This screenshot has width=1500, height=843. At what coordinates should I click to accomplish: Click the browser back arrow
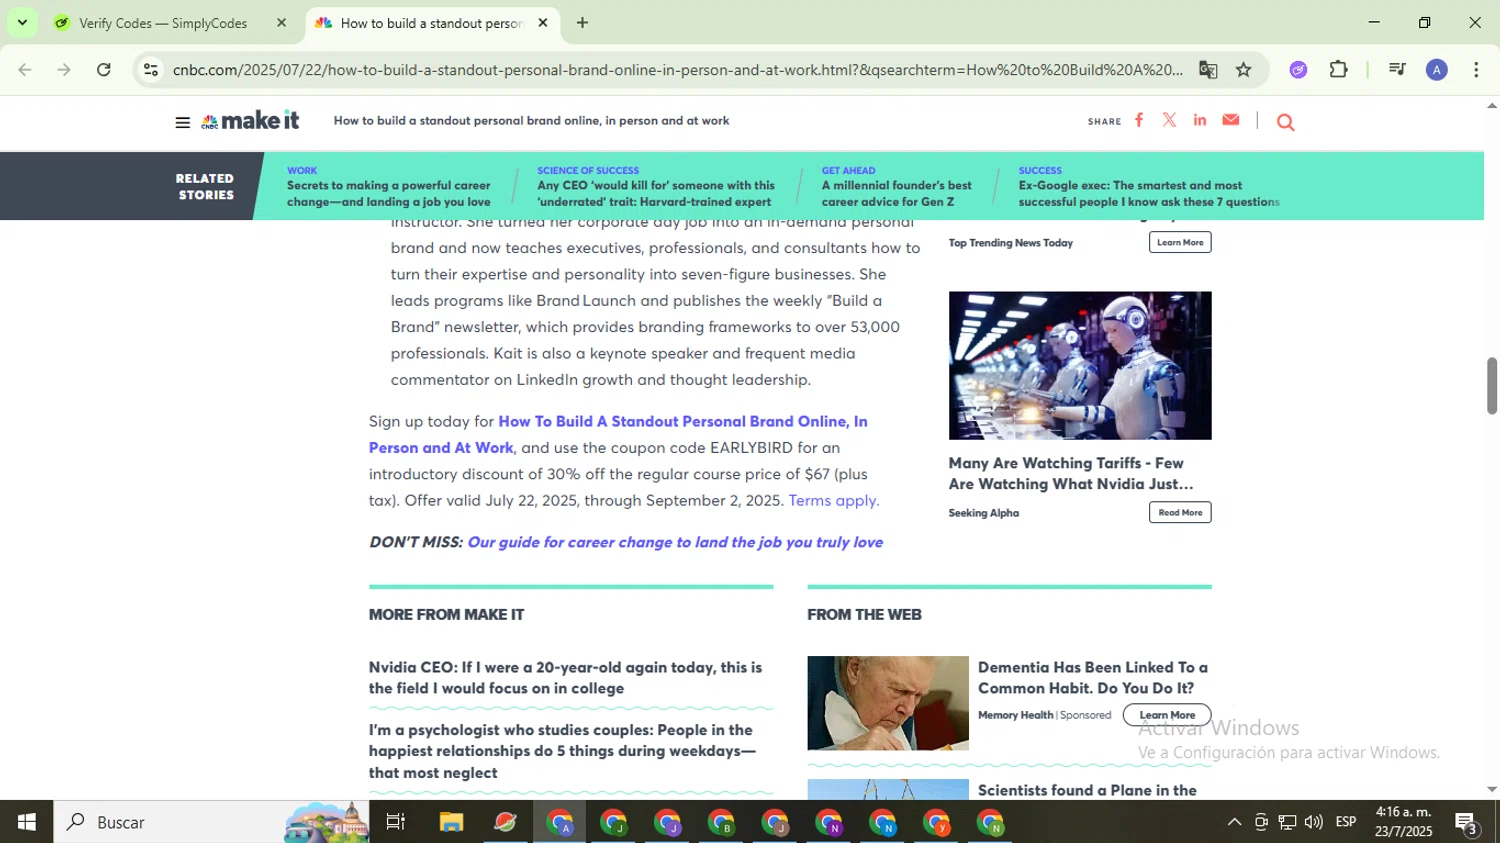pyautogui.click(x=25, y=70)
